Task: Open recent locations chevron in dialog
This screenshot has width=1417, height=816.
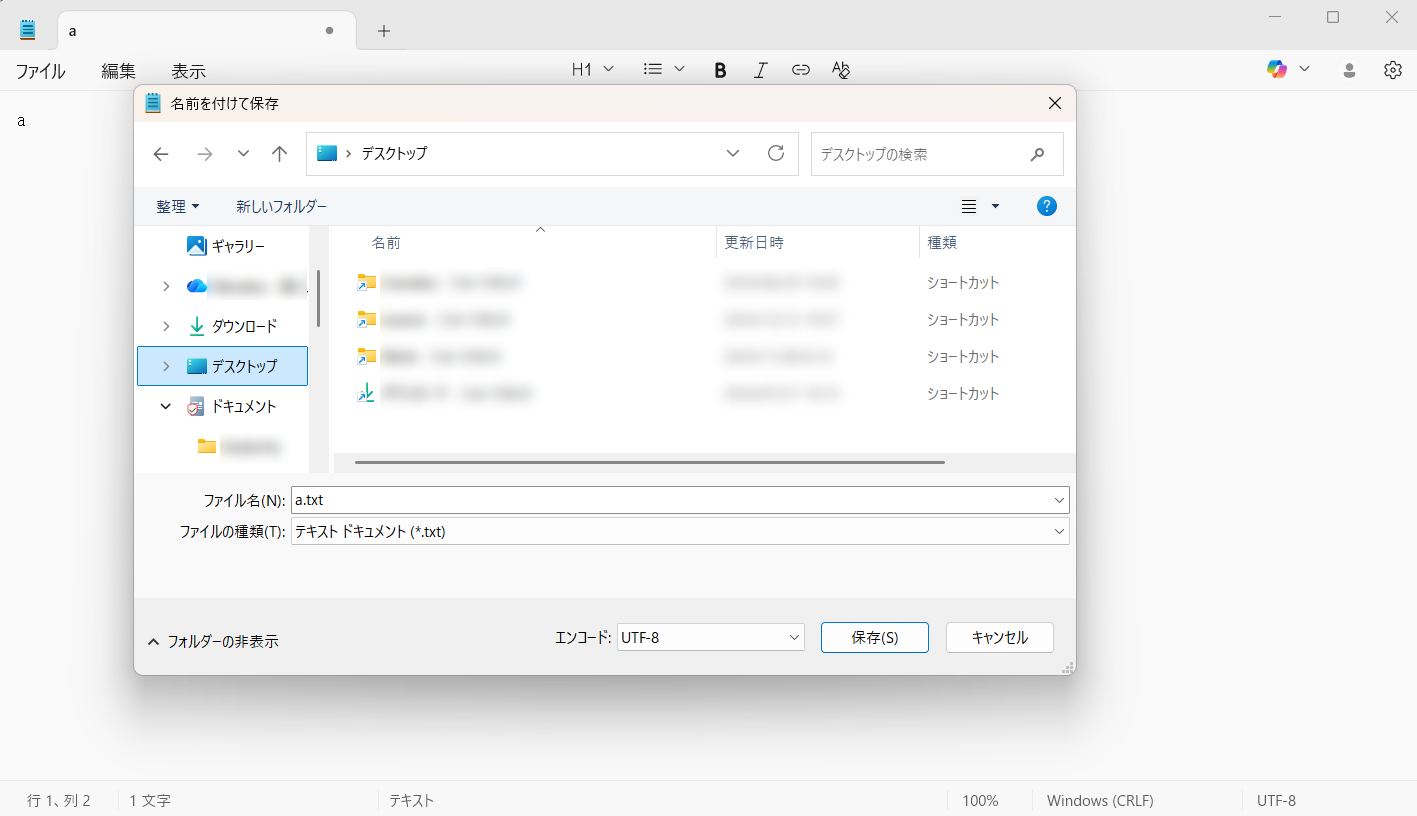Action: pos(243,154)
